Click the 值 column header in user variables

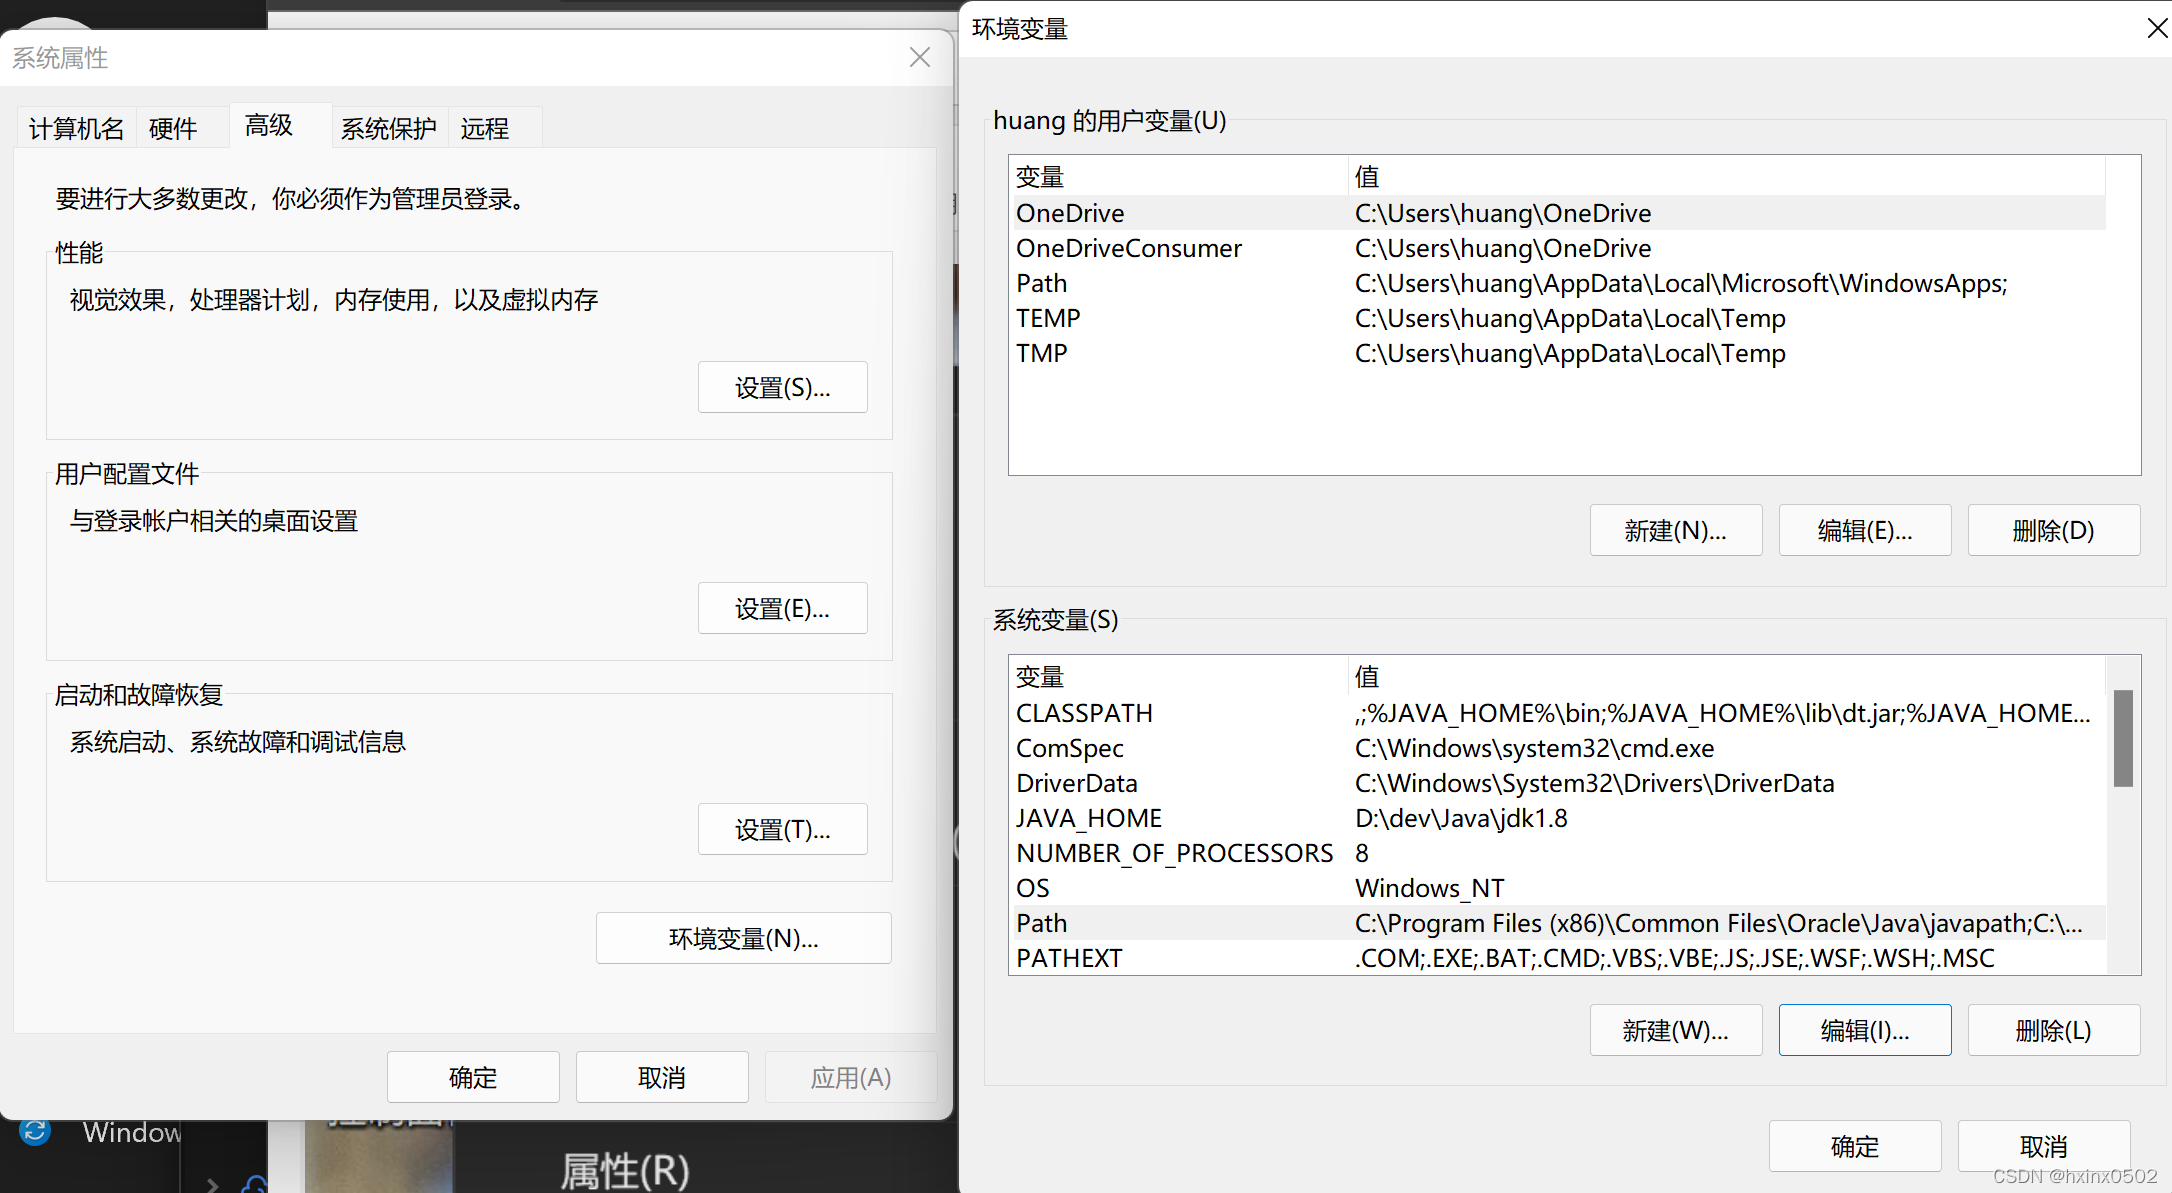(1727, 177)
